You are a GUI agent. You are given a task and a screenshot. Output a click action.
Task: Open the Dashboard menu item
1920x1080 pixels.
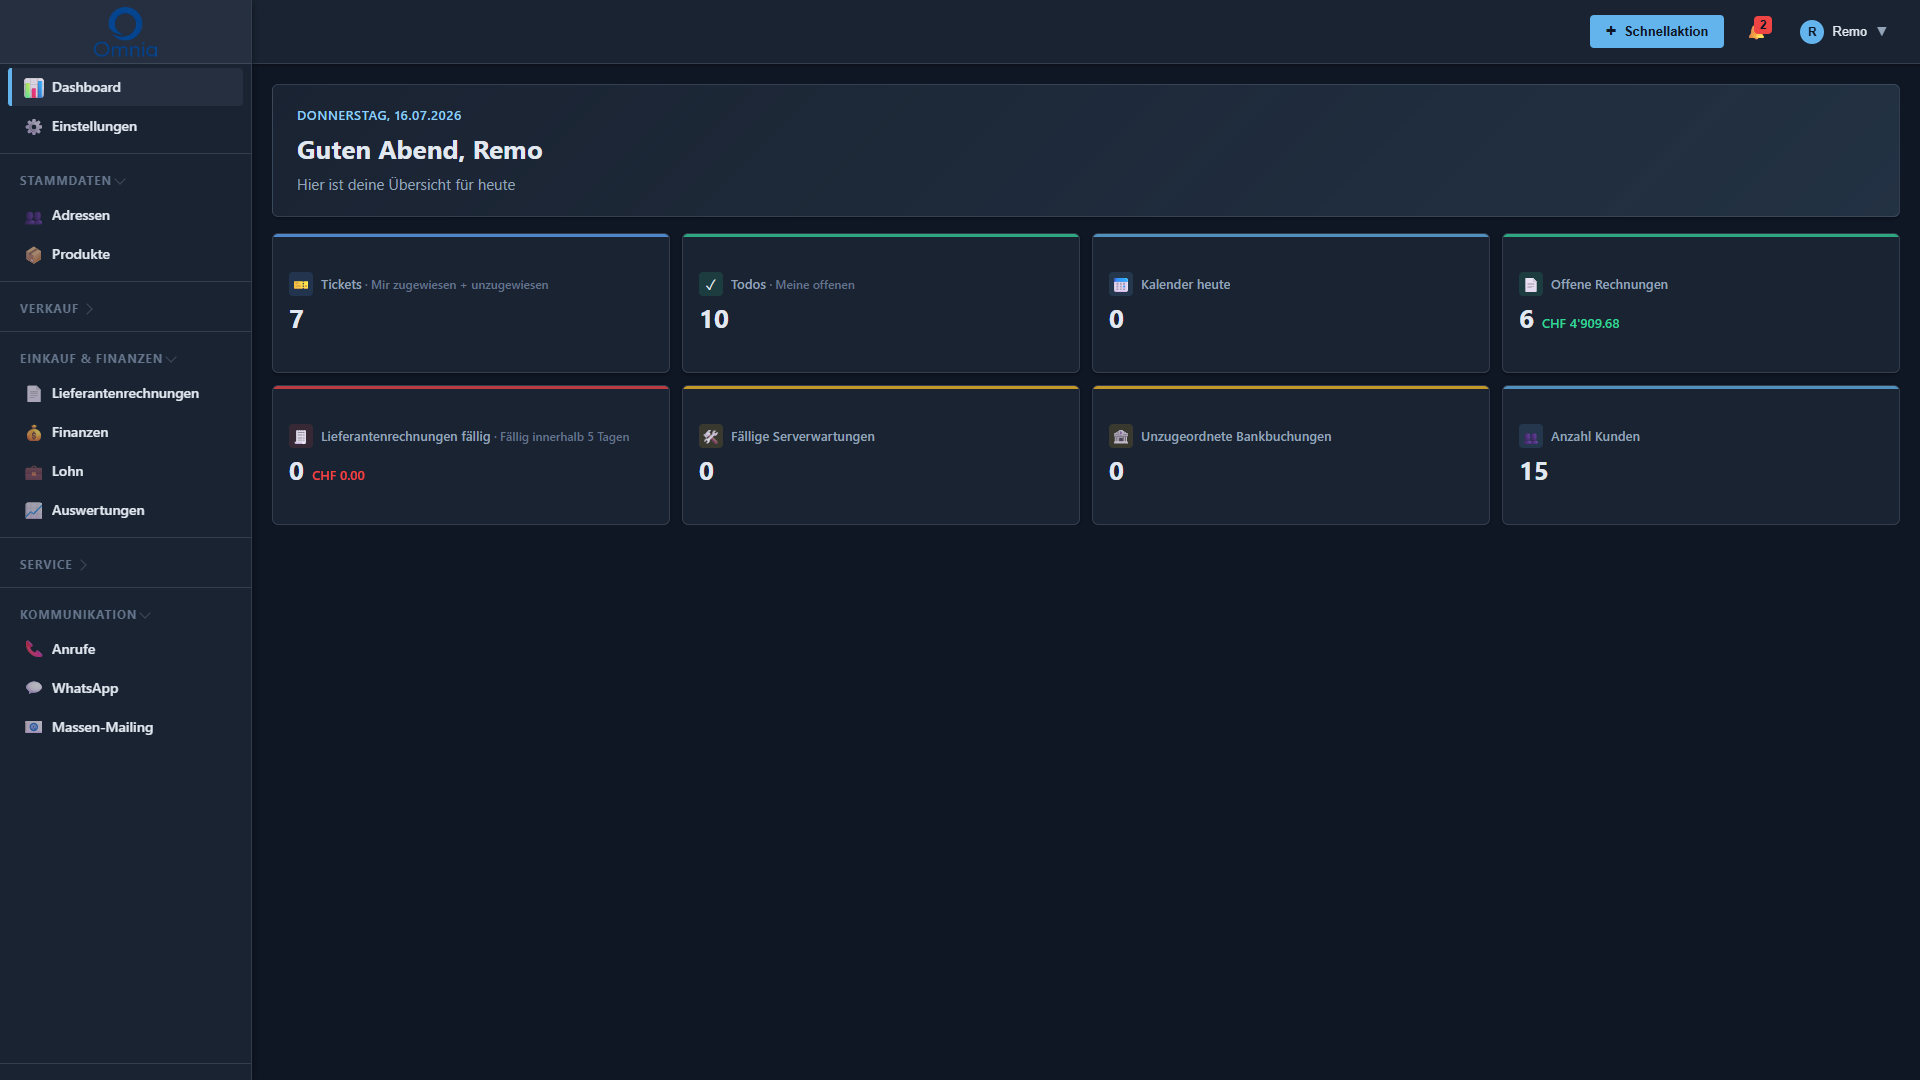[126, 88]
